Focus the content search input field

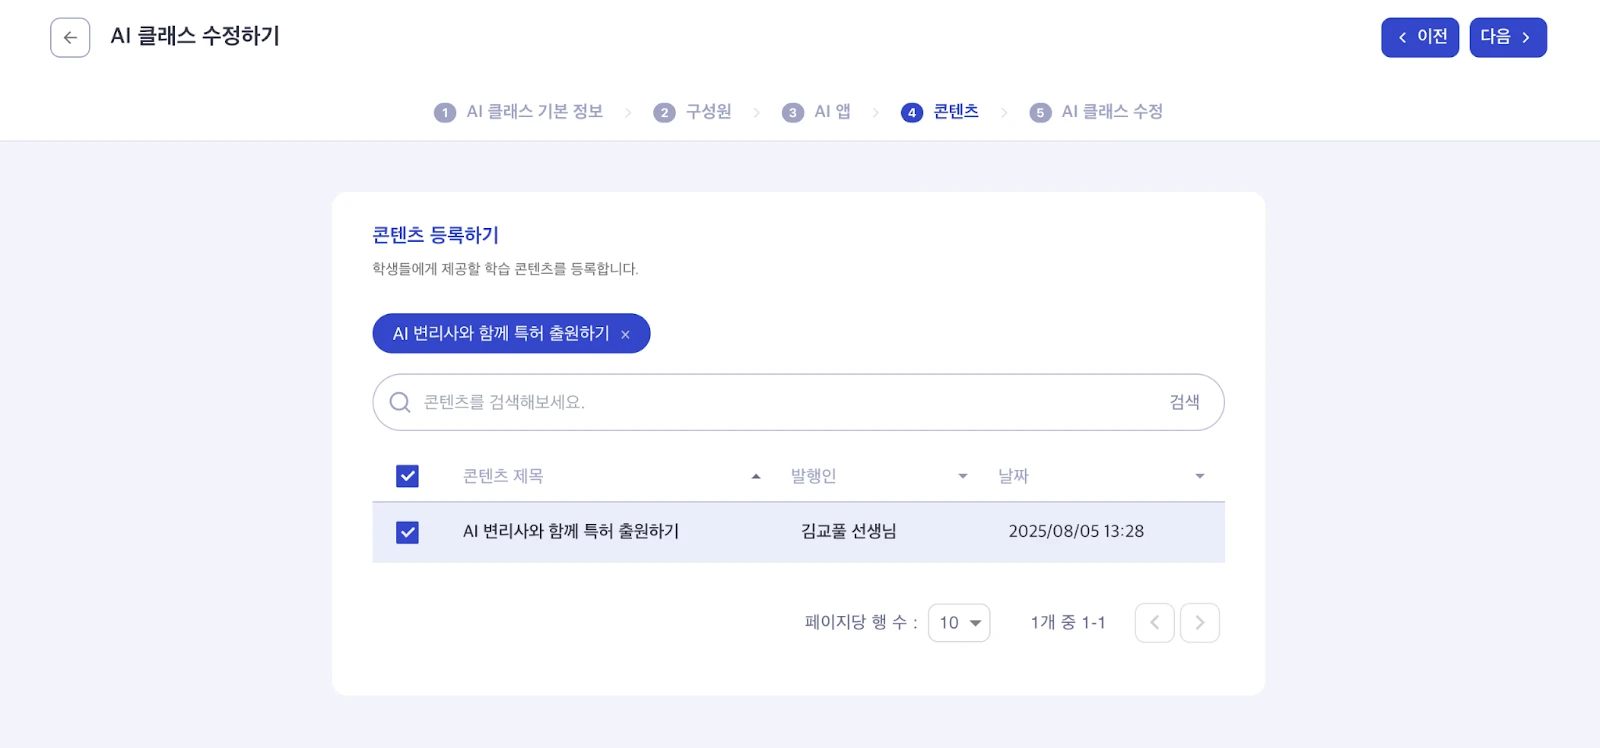pyautogui.click(x=780, y=402)
